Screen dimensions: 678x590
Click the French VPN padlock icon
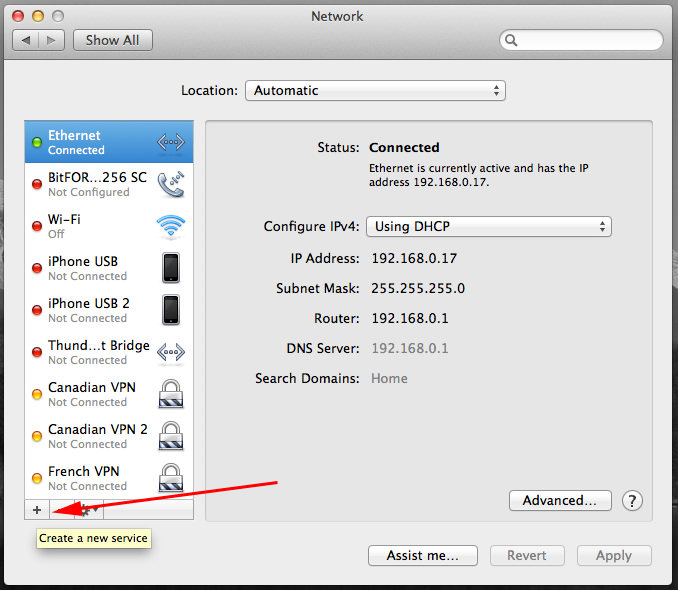[171, 478]
